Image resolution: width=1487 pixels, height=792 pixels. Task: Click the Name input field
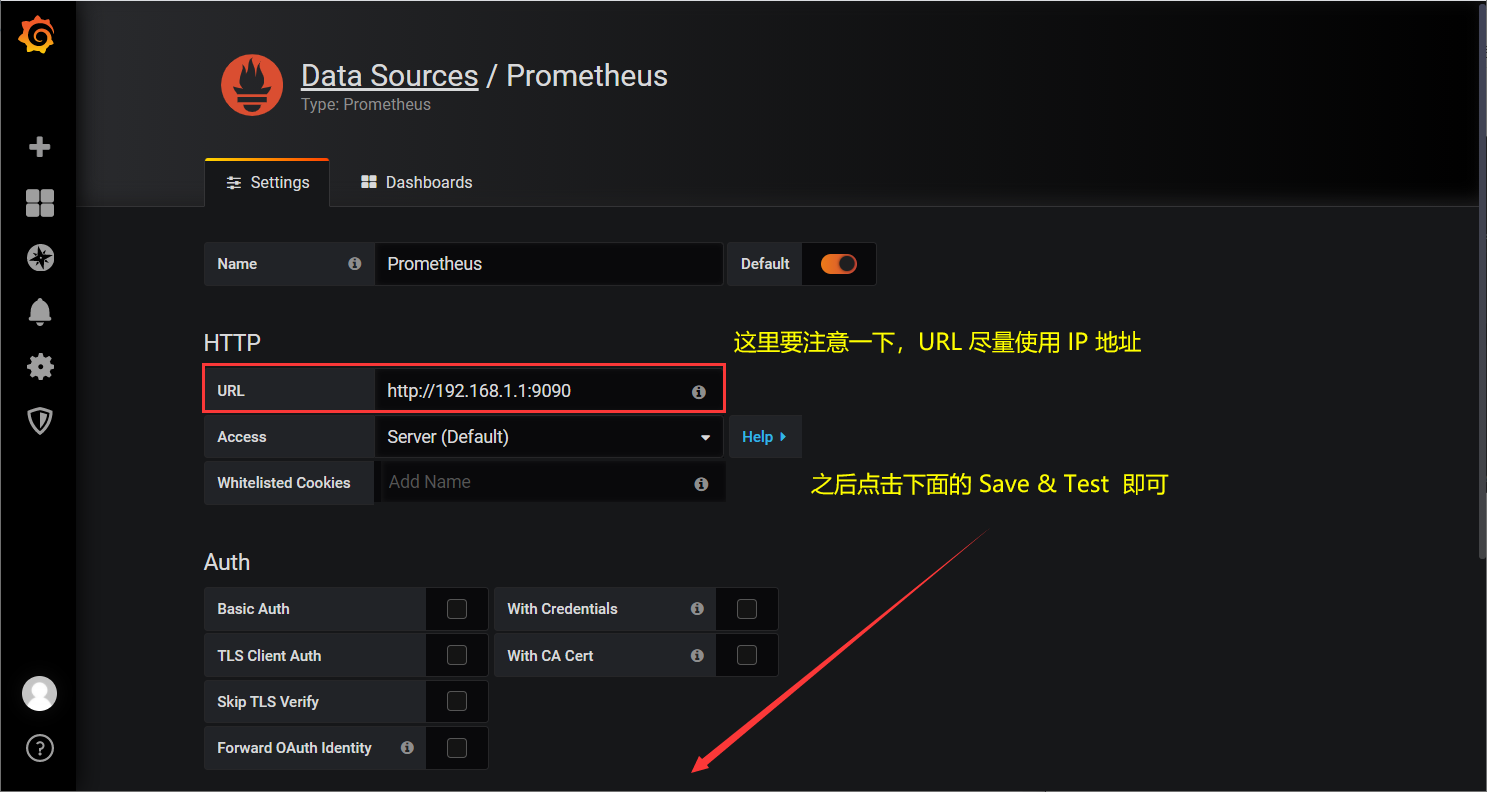pyautogui.click(x=549, y=264)
